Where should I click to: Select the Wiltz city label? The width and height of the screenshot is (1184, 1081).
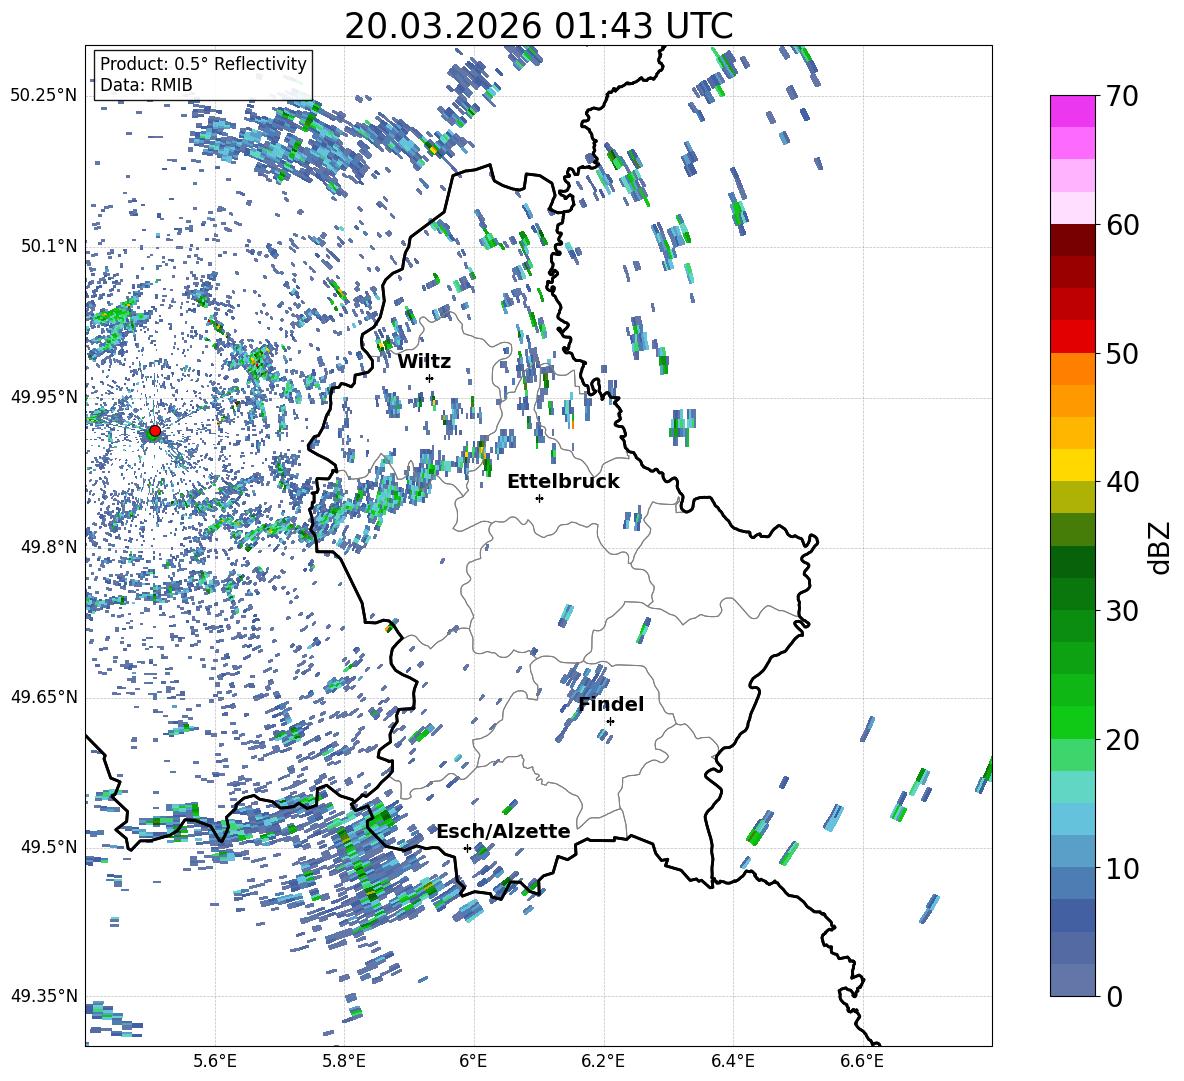coord(424,362)
